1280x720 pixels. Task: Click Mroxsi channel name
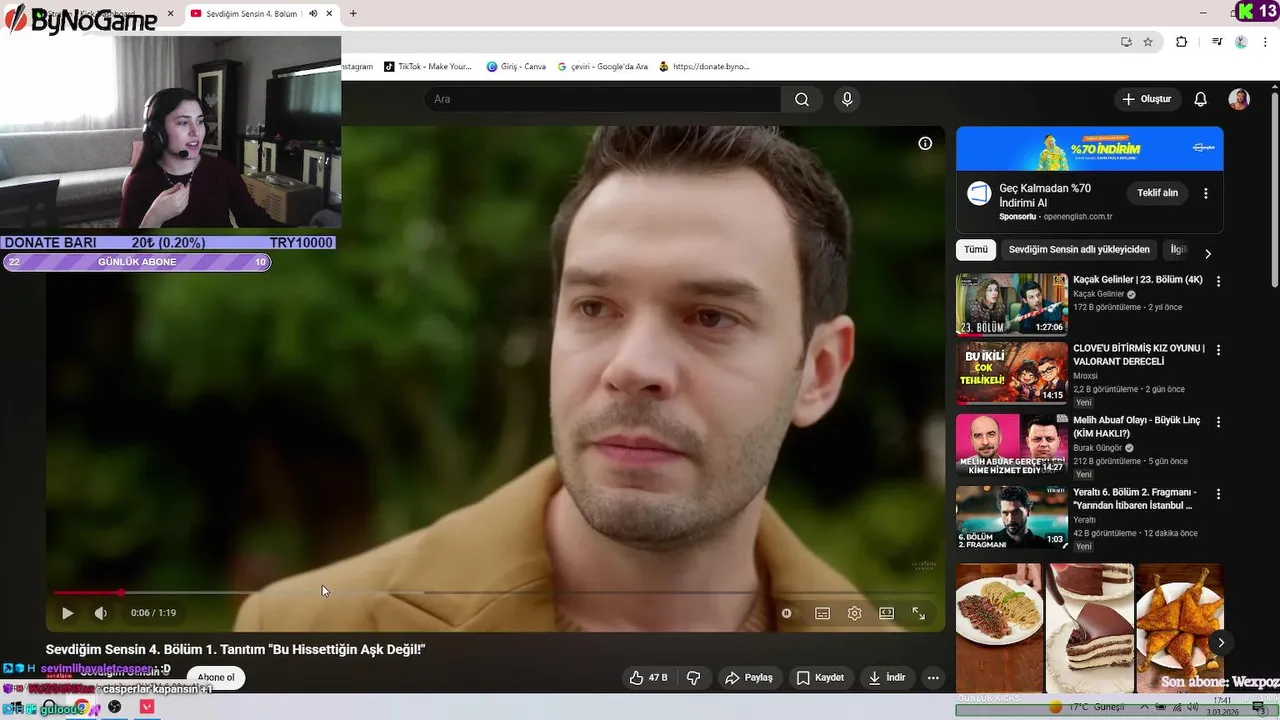click(x=1085, y=376)
